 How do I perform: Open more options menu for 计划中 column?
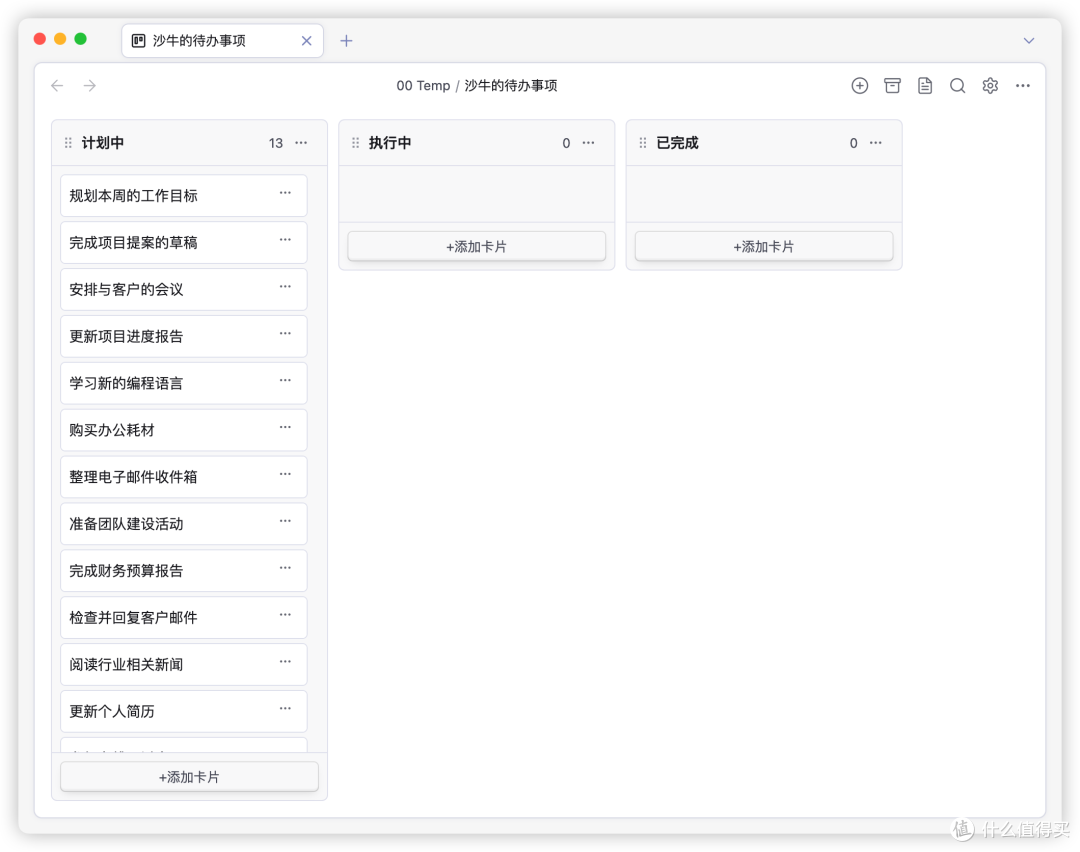click(x=301, y=143)
